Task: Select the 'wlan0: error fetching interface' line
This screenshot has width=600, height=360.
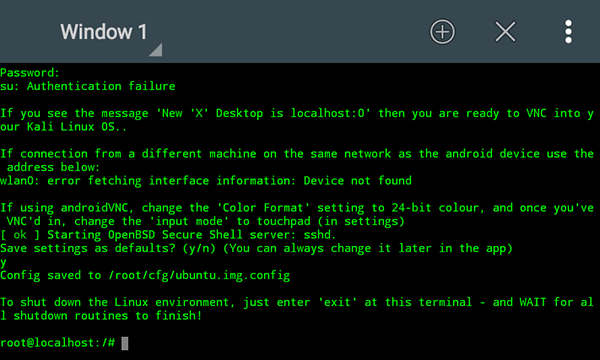Action: [x=206, y=181]
